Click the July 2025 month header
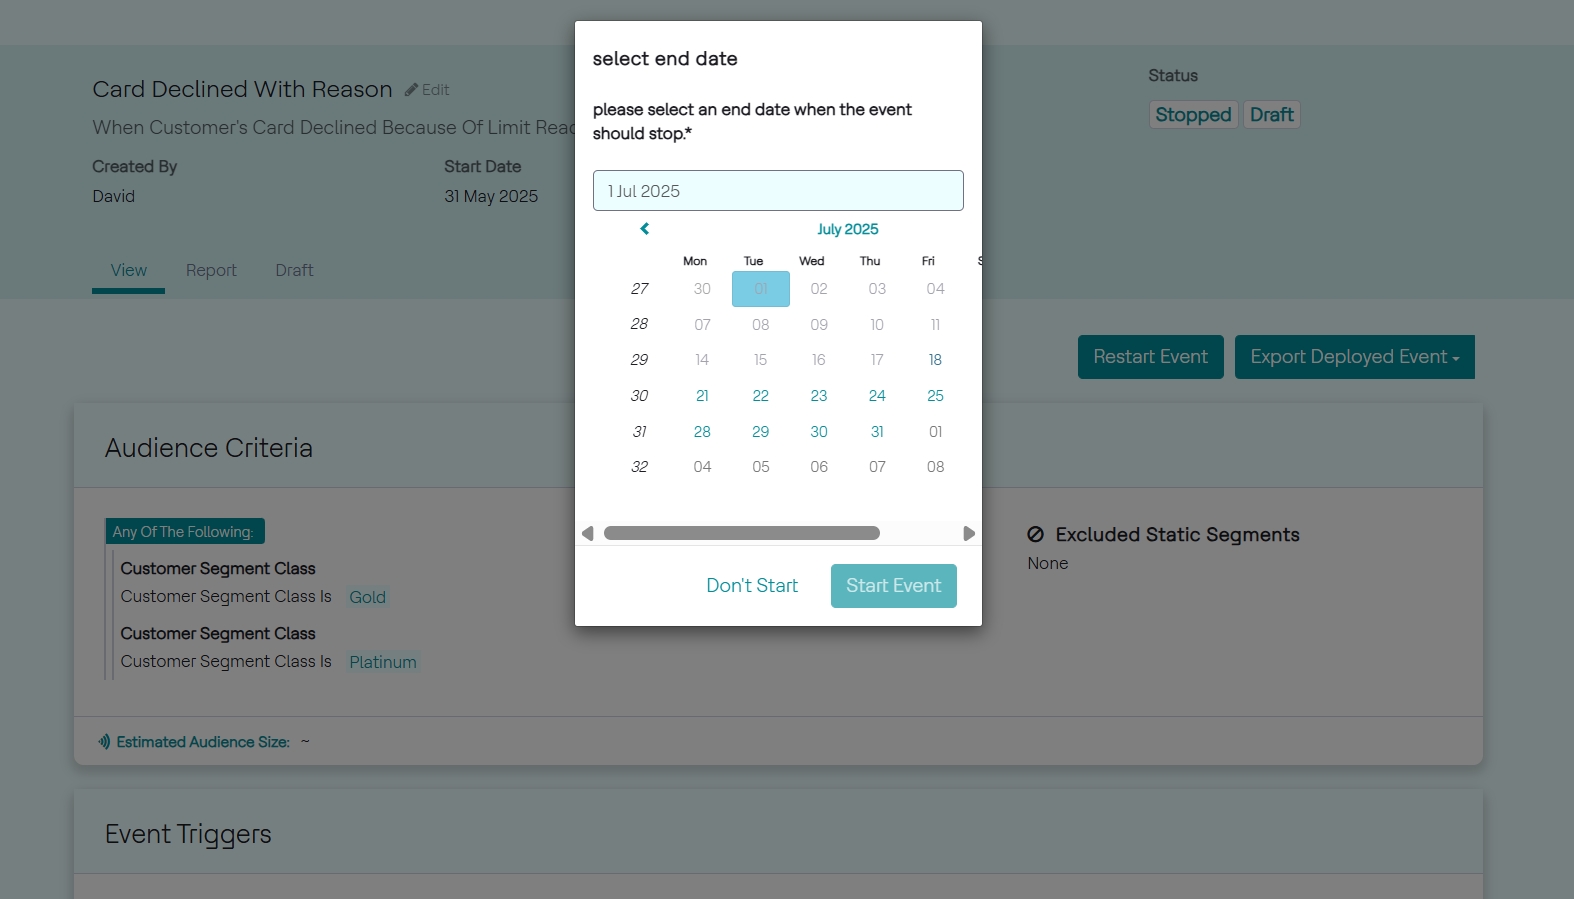Screen dimensions: 1574x899 coord(847,229)
